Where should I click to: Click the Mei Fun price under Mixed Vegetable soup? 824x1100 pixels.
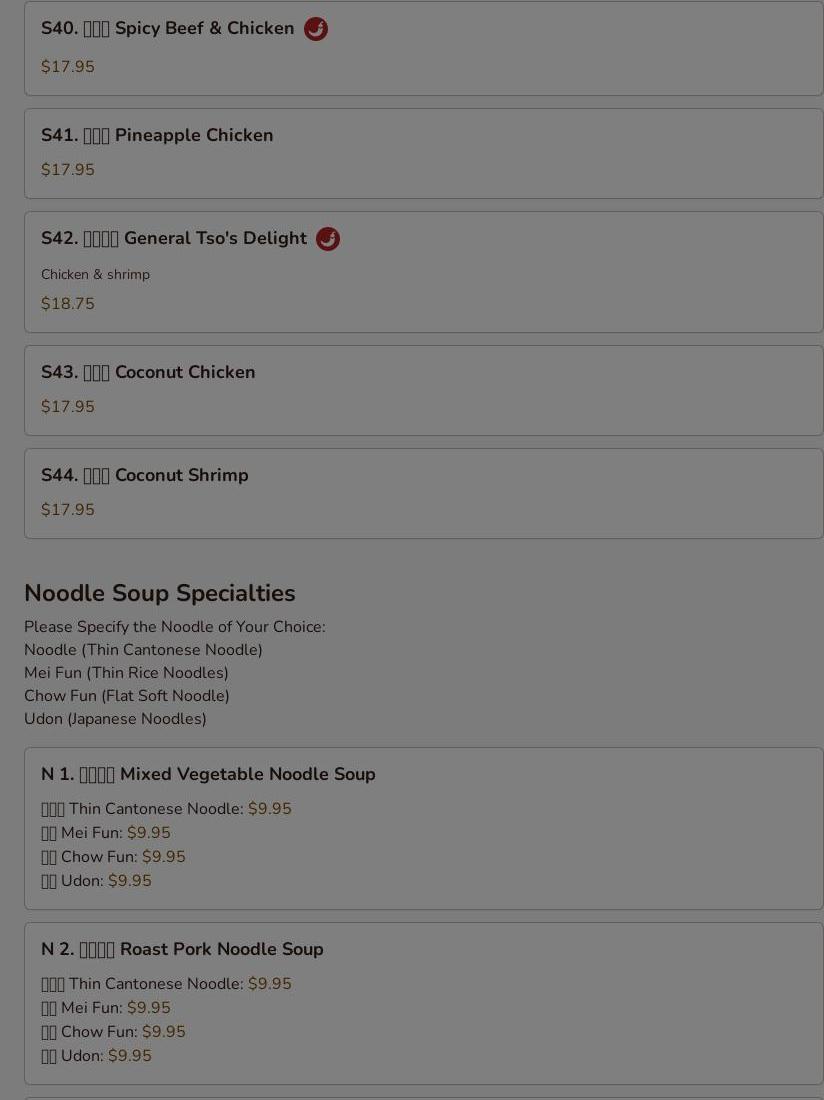[149, 833]
